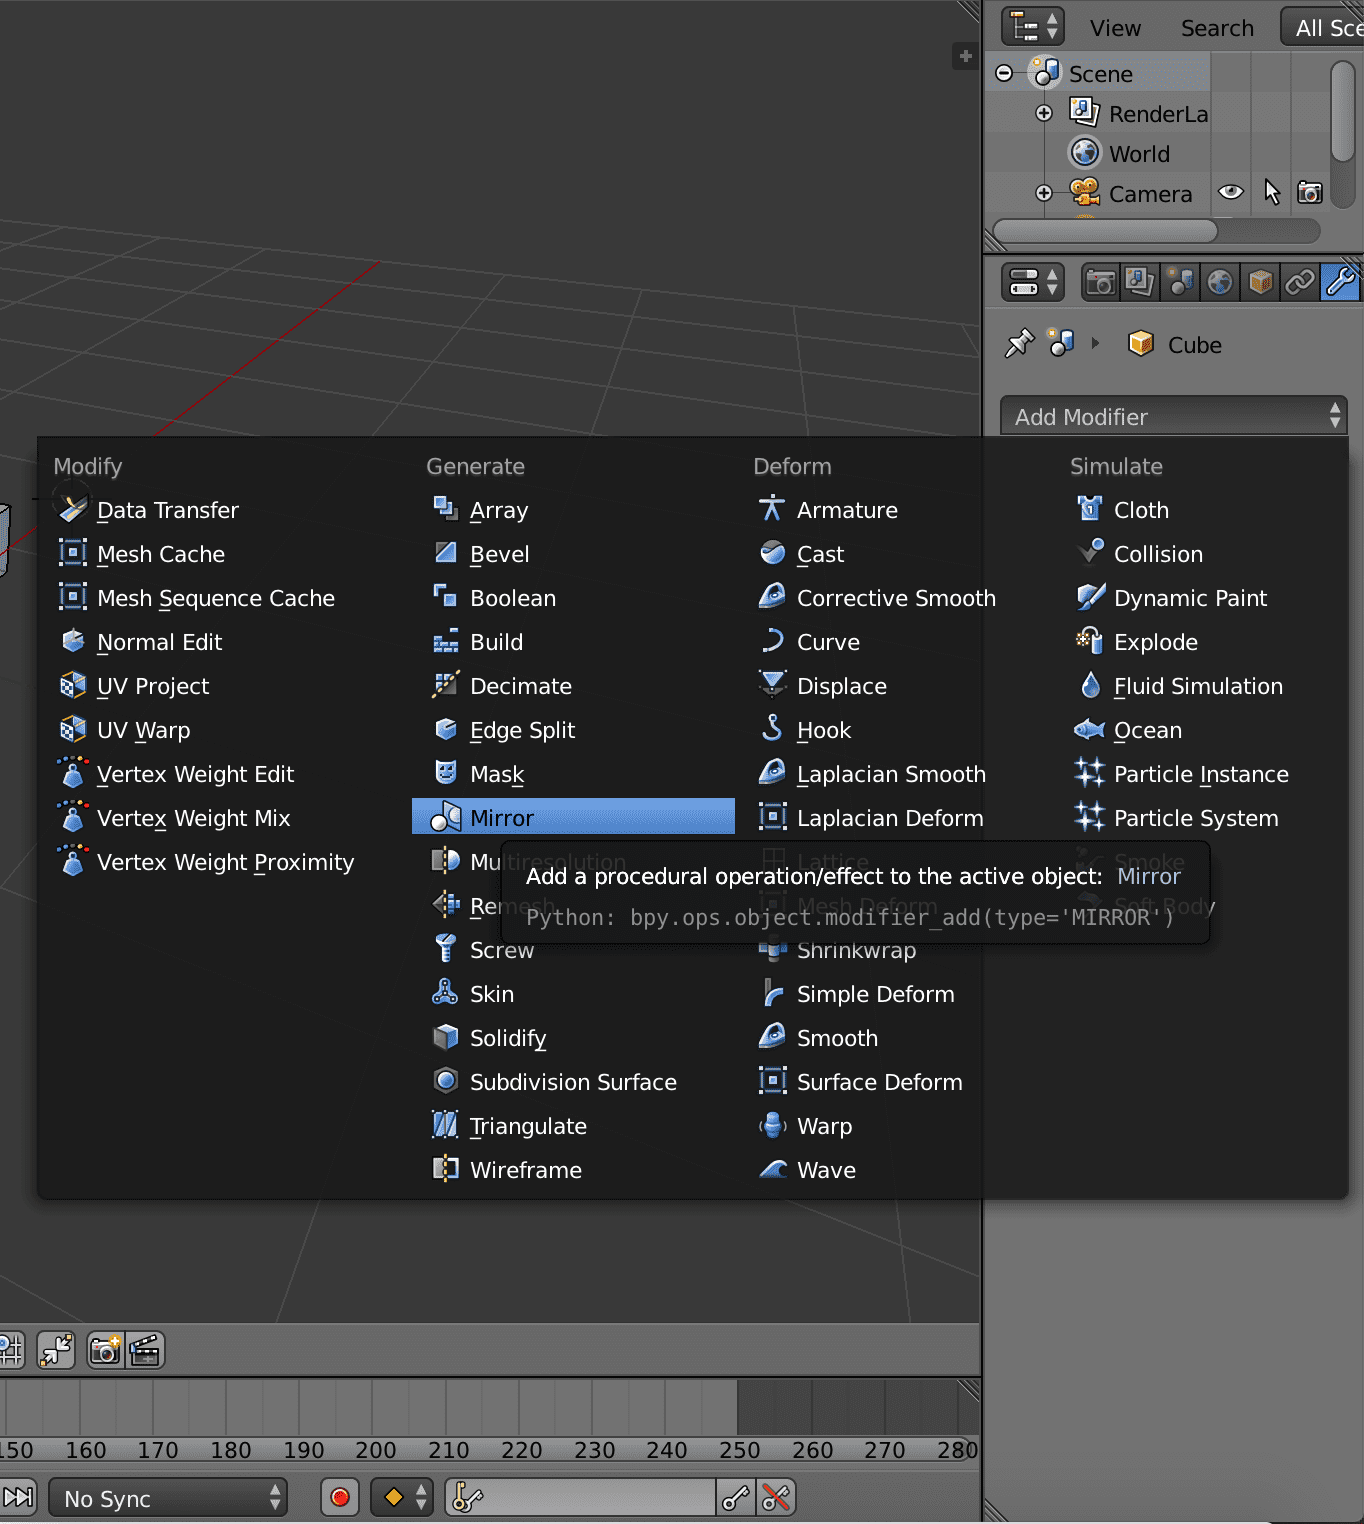The height and width of the screenshot is (1524, 1364).
Task: Expand the RenderLayers entry in the Outliner
Action: tap(1044, 113)
